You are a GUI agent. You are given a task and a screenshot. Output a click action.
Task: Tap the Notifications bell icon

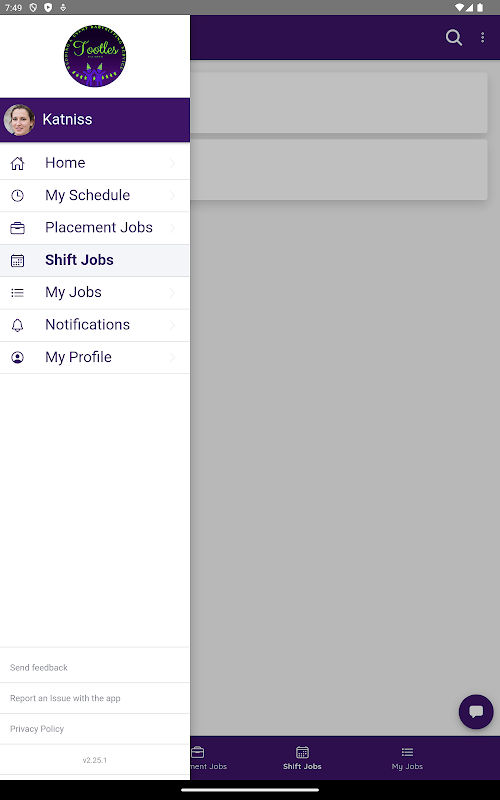17,325
